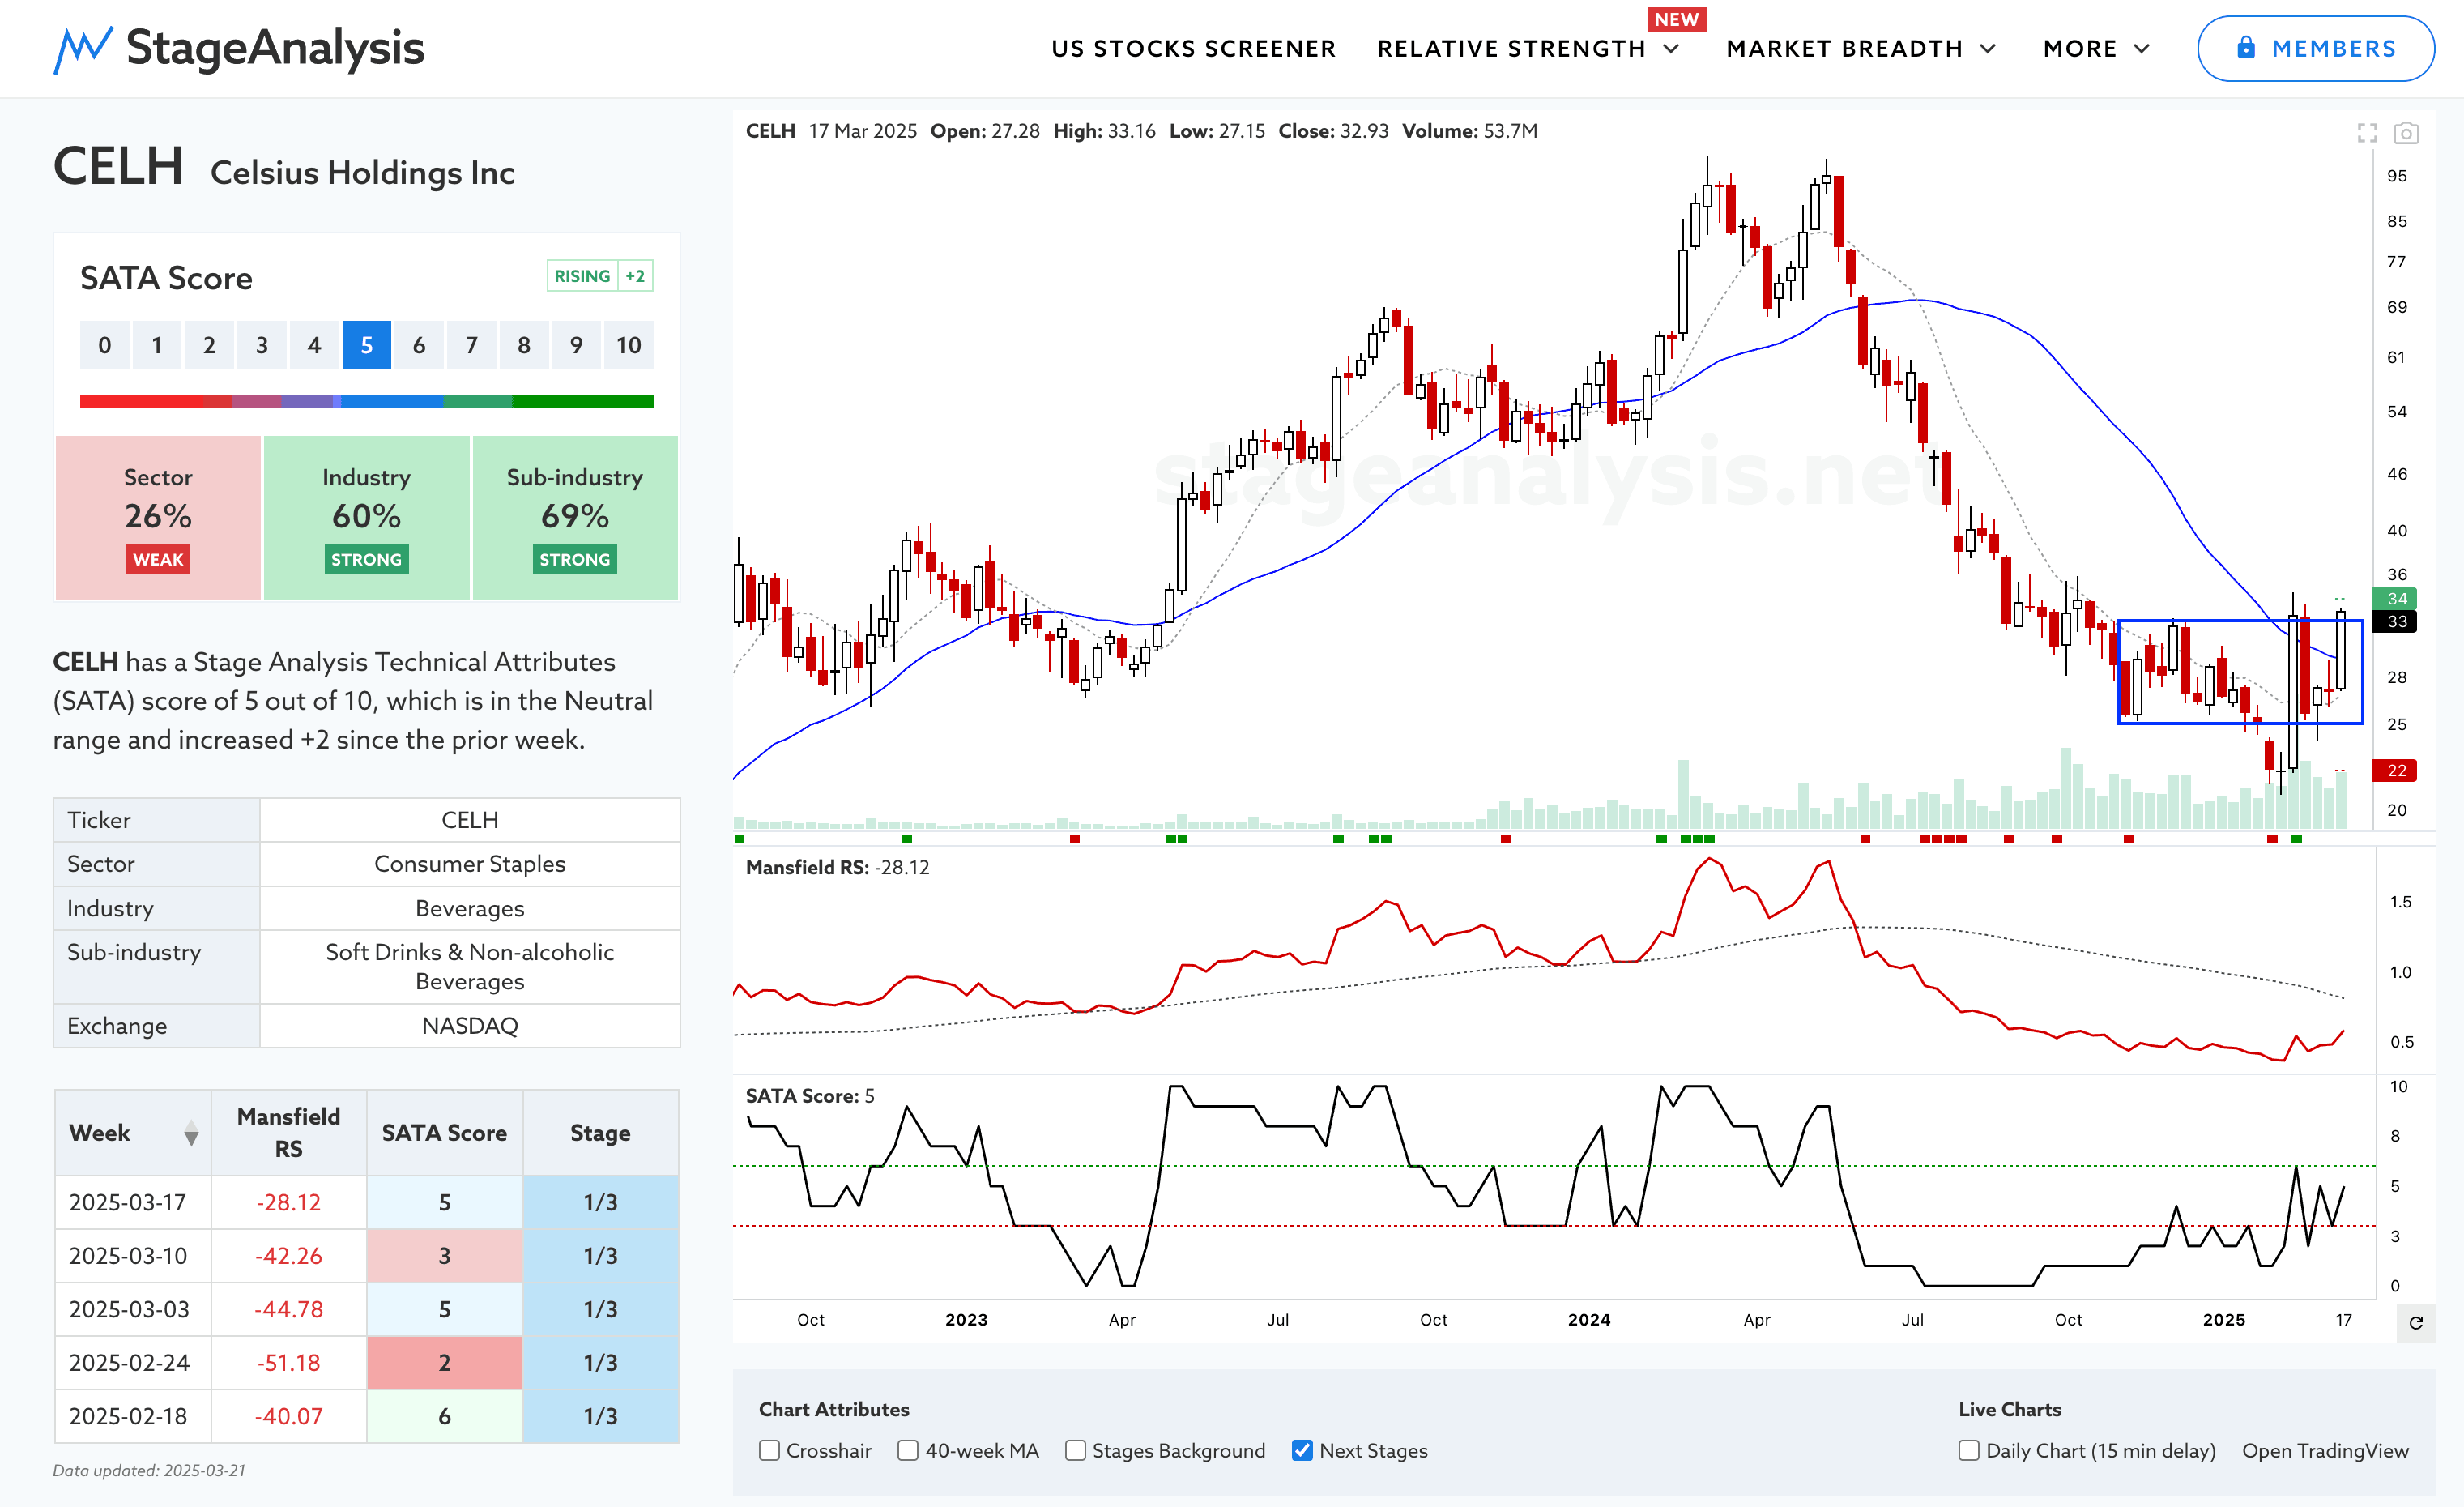Click the Week column header
The width and height of the screenshot is (2464, 1507).
[133, 1133]
